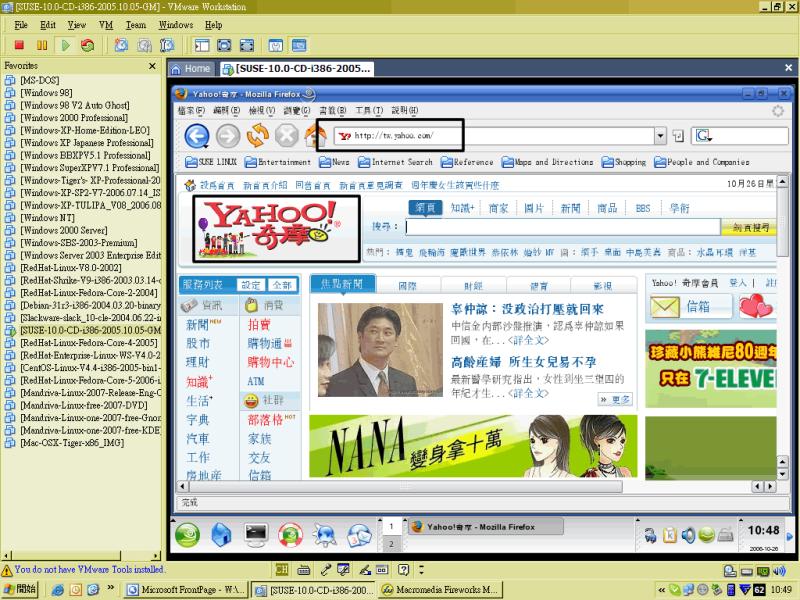Power off the VM with red stop icon
The height and width of the screenshot is (600, 800).
[x=19, y=45]
